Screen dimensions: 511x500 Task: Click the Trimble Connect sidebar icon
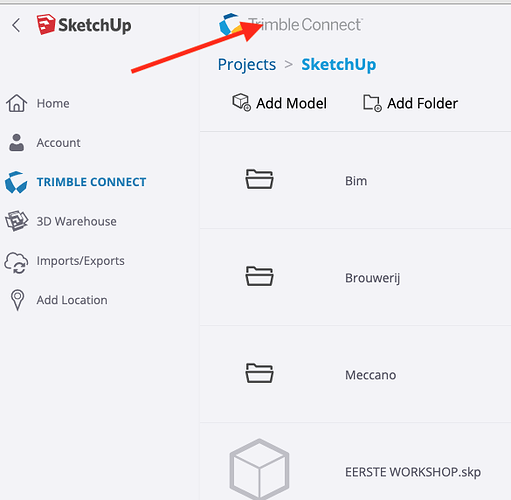tap(16, 182)
